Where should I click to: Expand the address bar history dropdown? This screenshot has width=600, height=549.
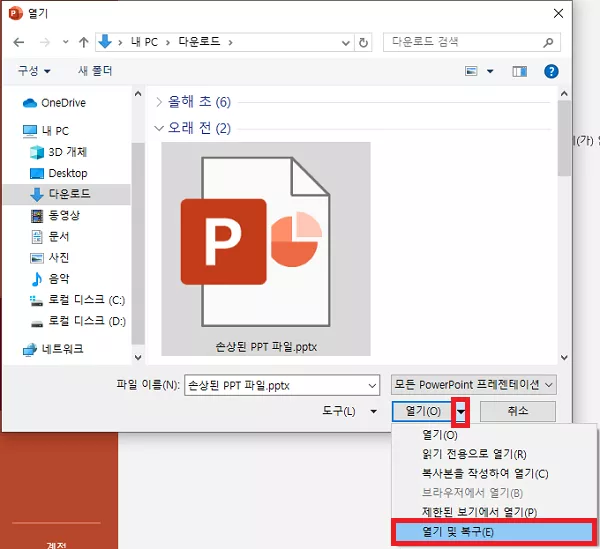pyautogui.click(x=346, y=43)
